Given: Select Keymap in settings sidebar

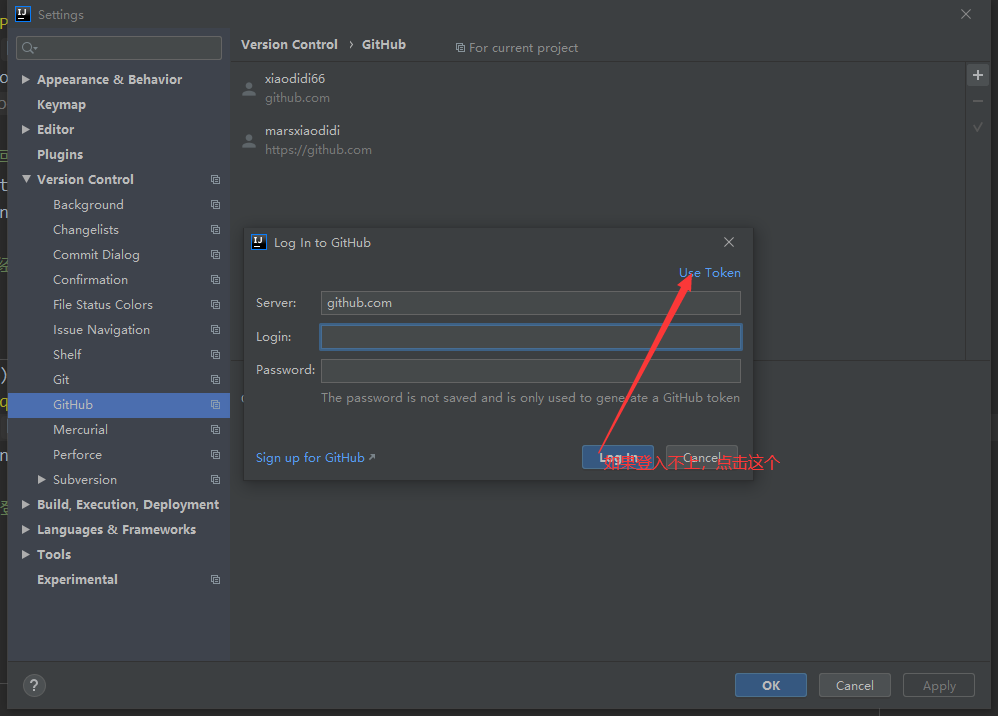Looking at the screenshot, I should pos(61,105).
